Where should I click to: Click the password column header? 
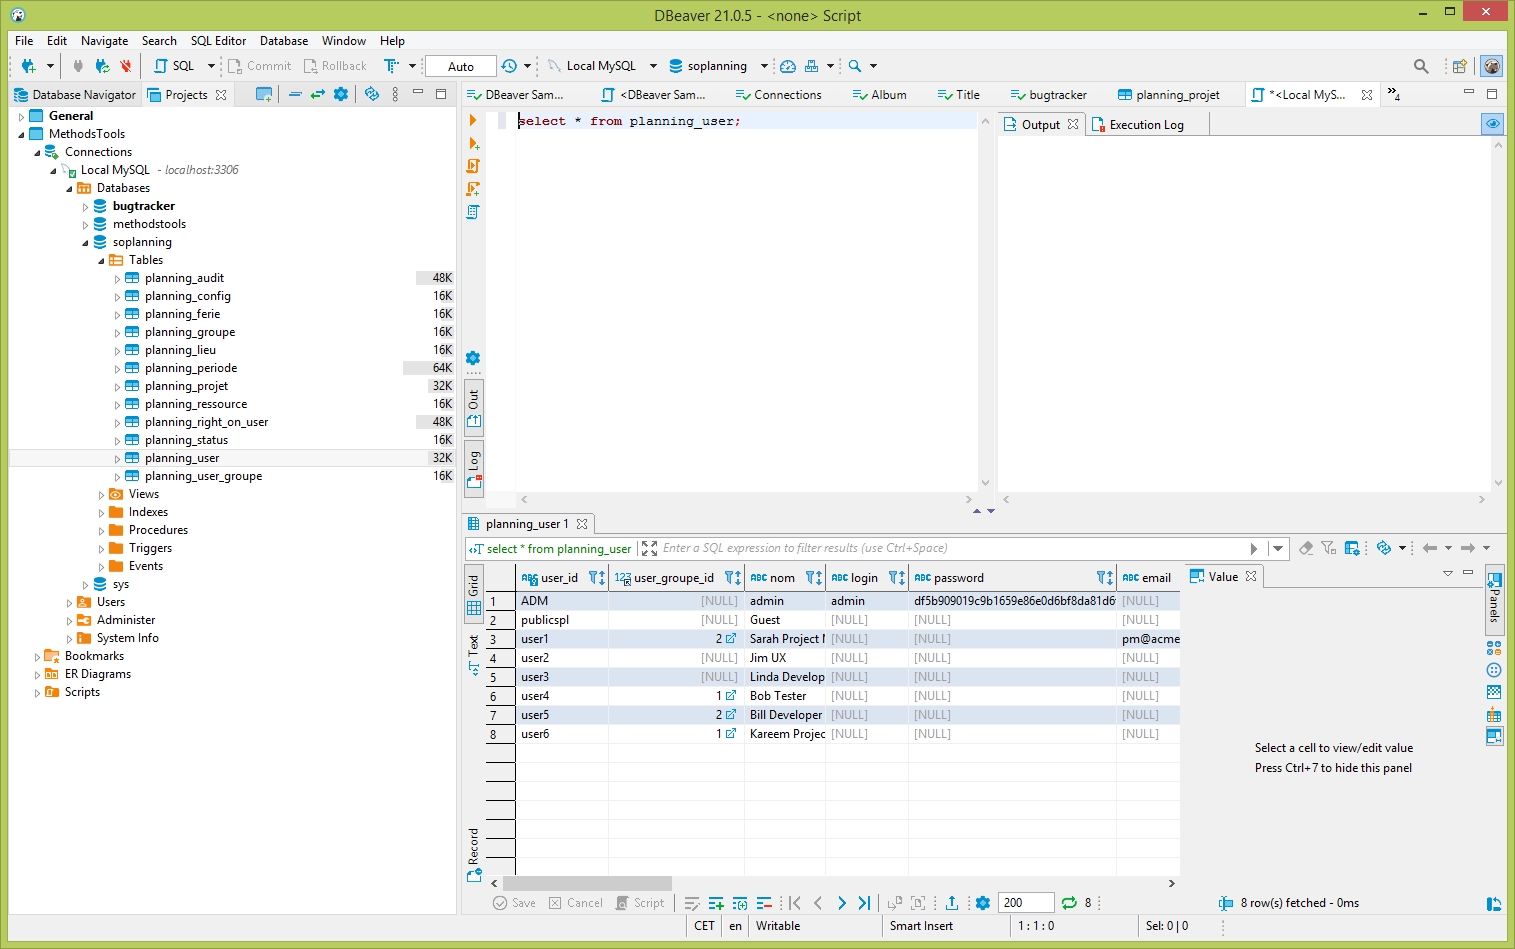pyautogui.click(x=958, y=578)
